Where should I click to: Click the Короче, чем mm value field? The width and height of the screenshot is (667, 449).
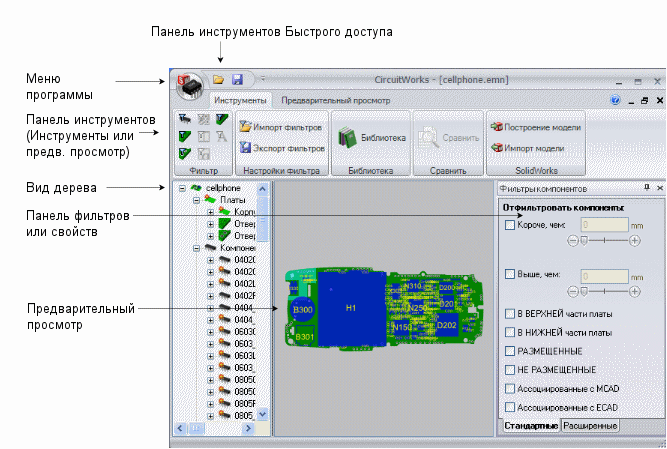[x=604, y=224]
